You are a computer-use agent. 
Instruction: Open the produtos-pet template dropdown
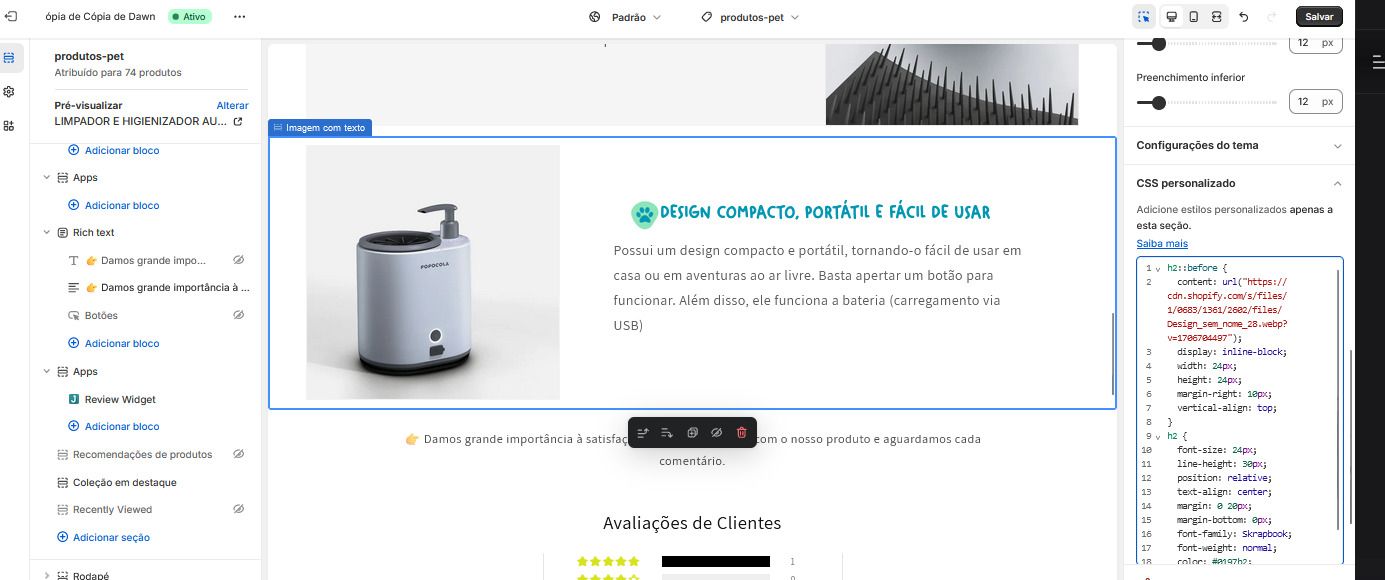[x=751, y=17]
